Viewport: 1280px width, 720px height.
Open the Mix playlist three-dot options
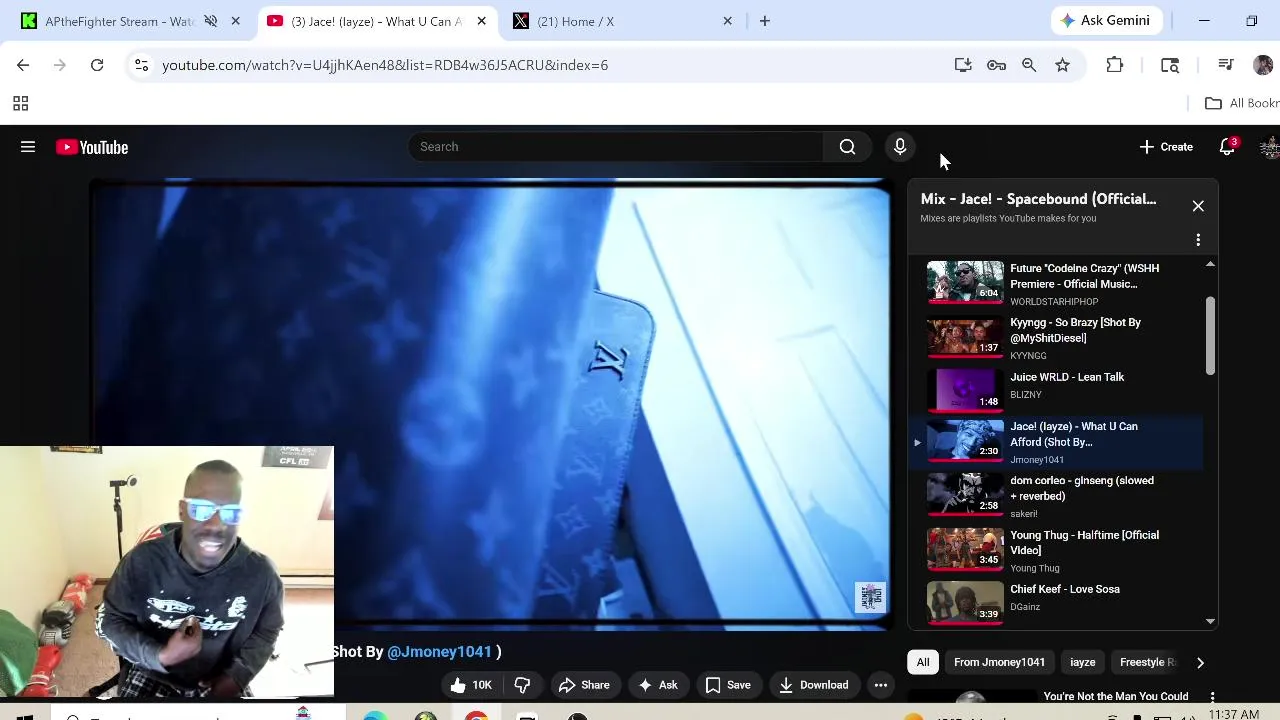[1198, 240]
